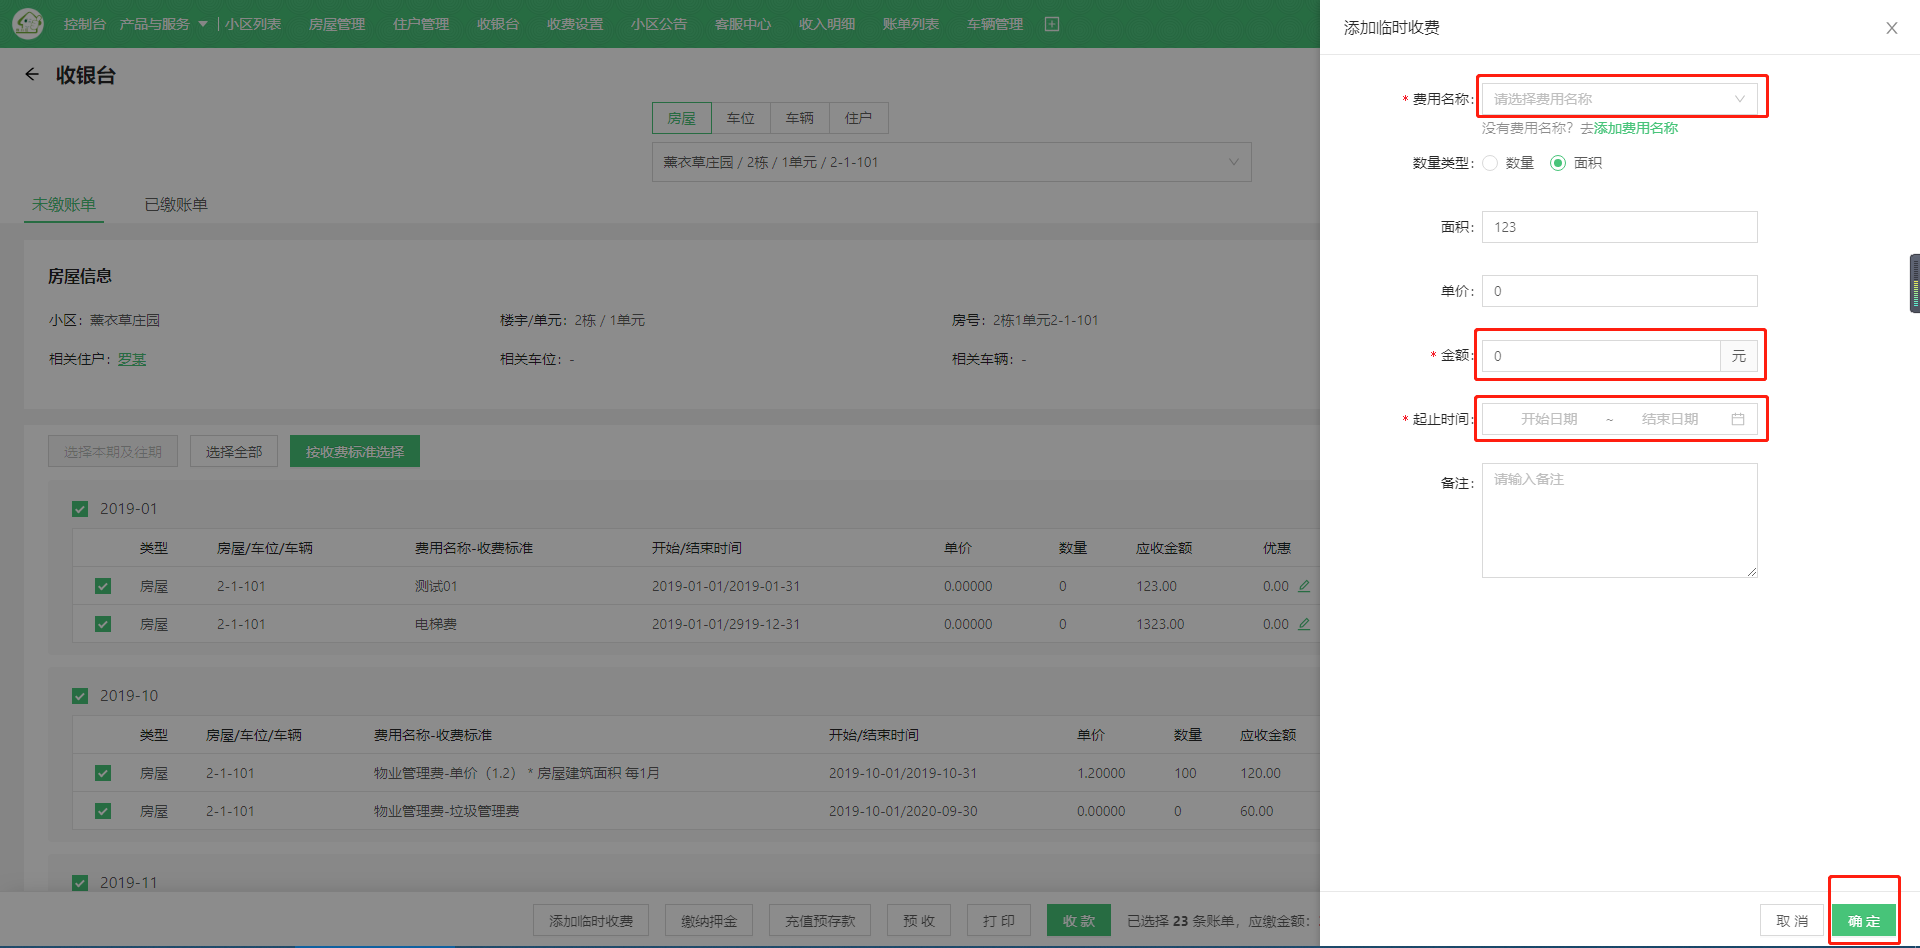
Task: Click the 添加临时收费 bottom button
Action: click(591, 921)
